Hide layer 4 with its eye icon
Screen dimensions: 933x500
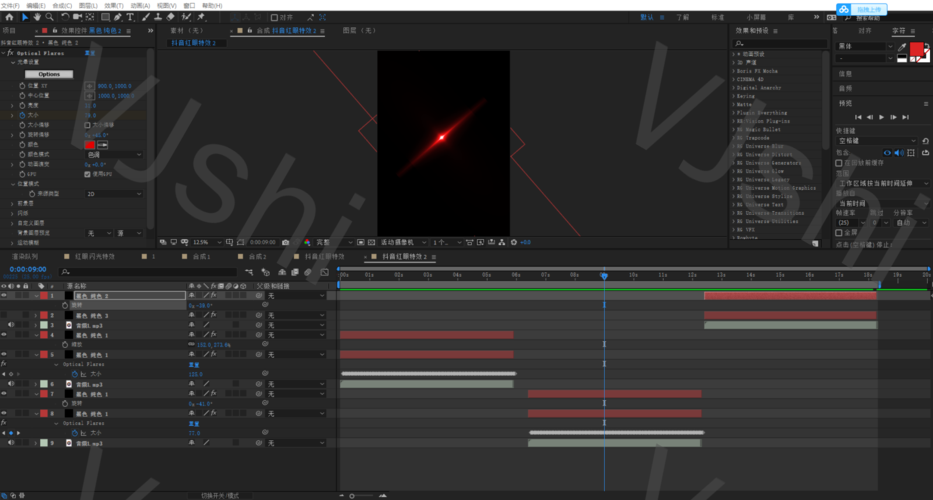click(4, 335)
